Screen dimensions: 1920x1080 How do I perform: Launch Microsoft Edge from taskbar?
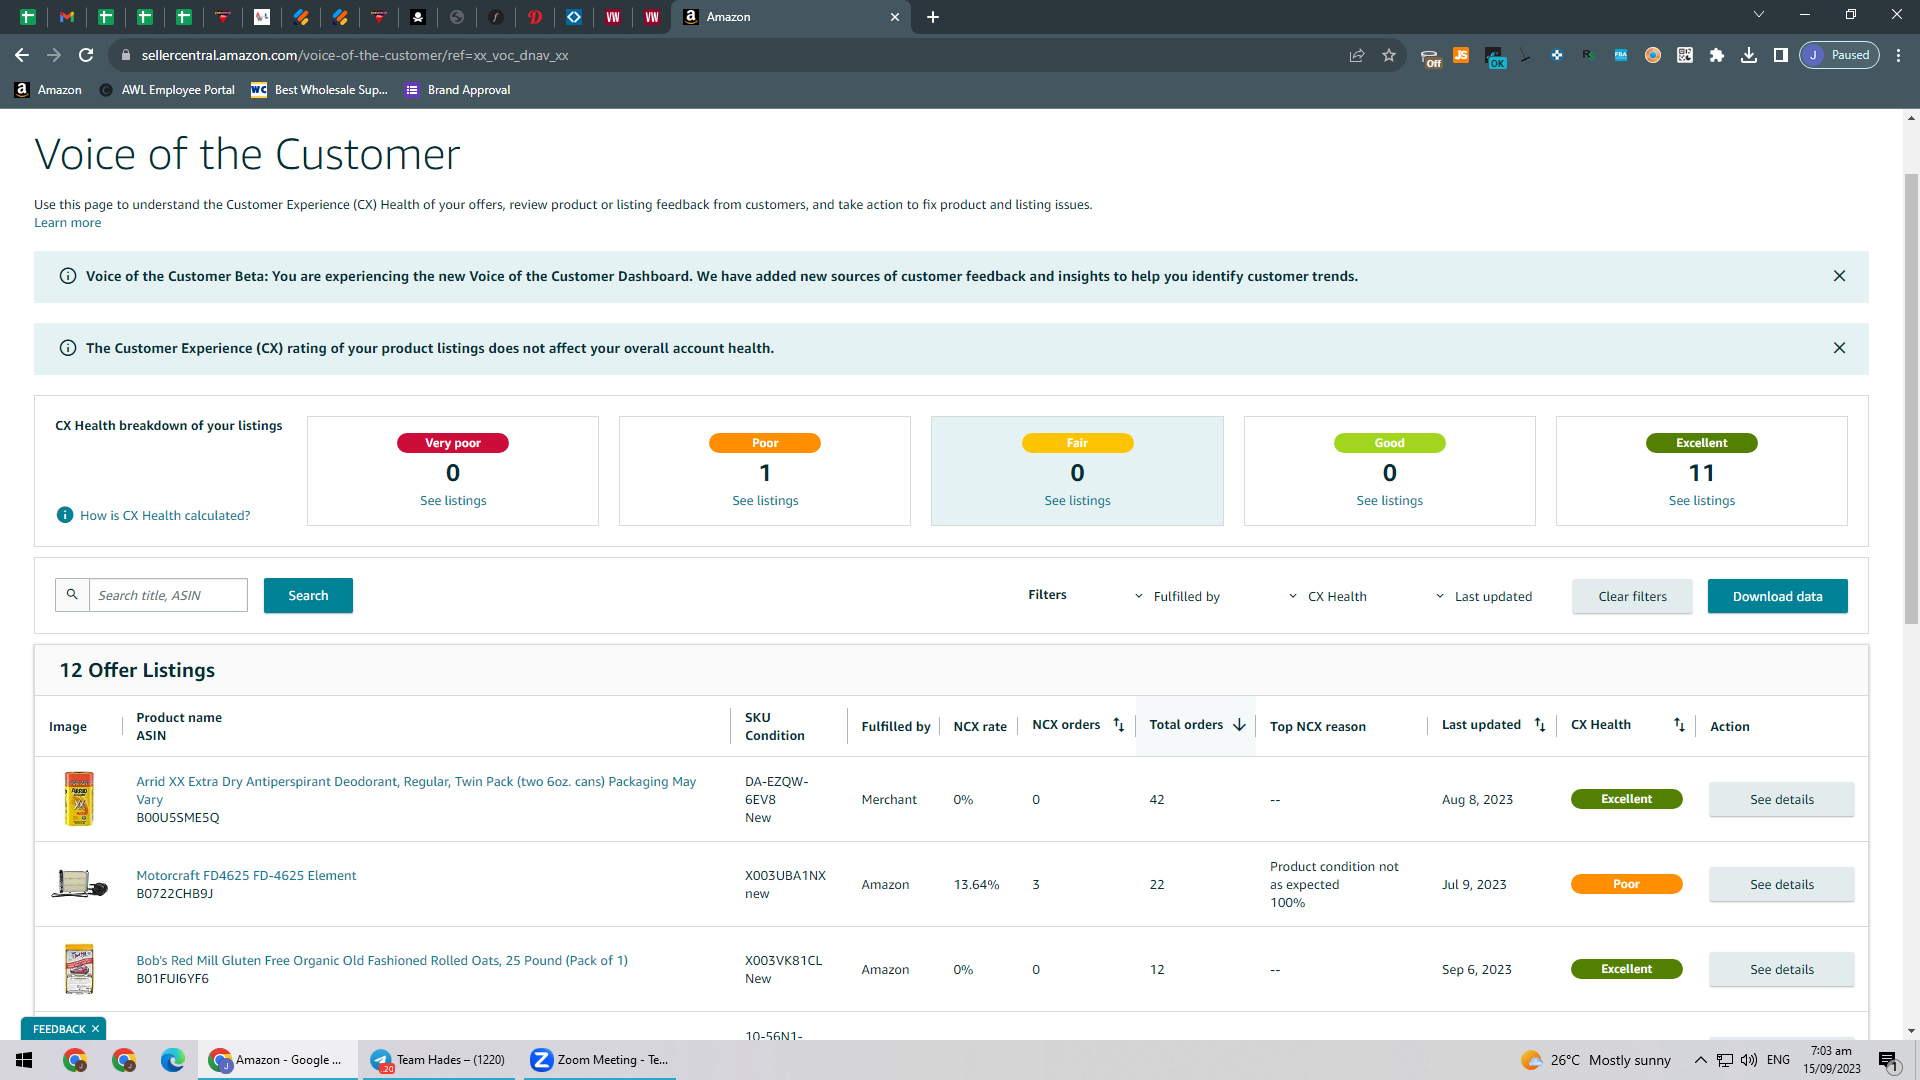pos(173,1060)
